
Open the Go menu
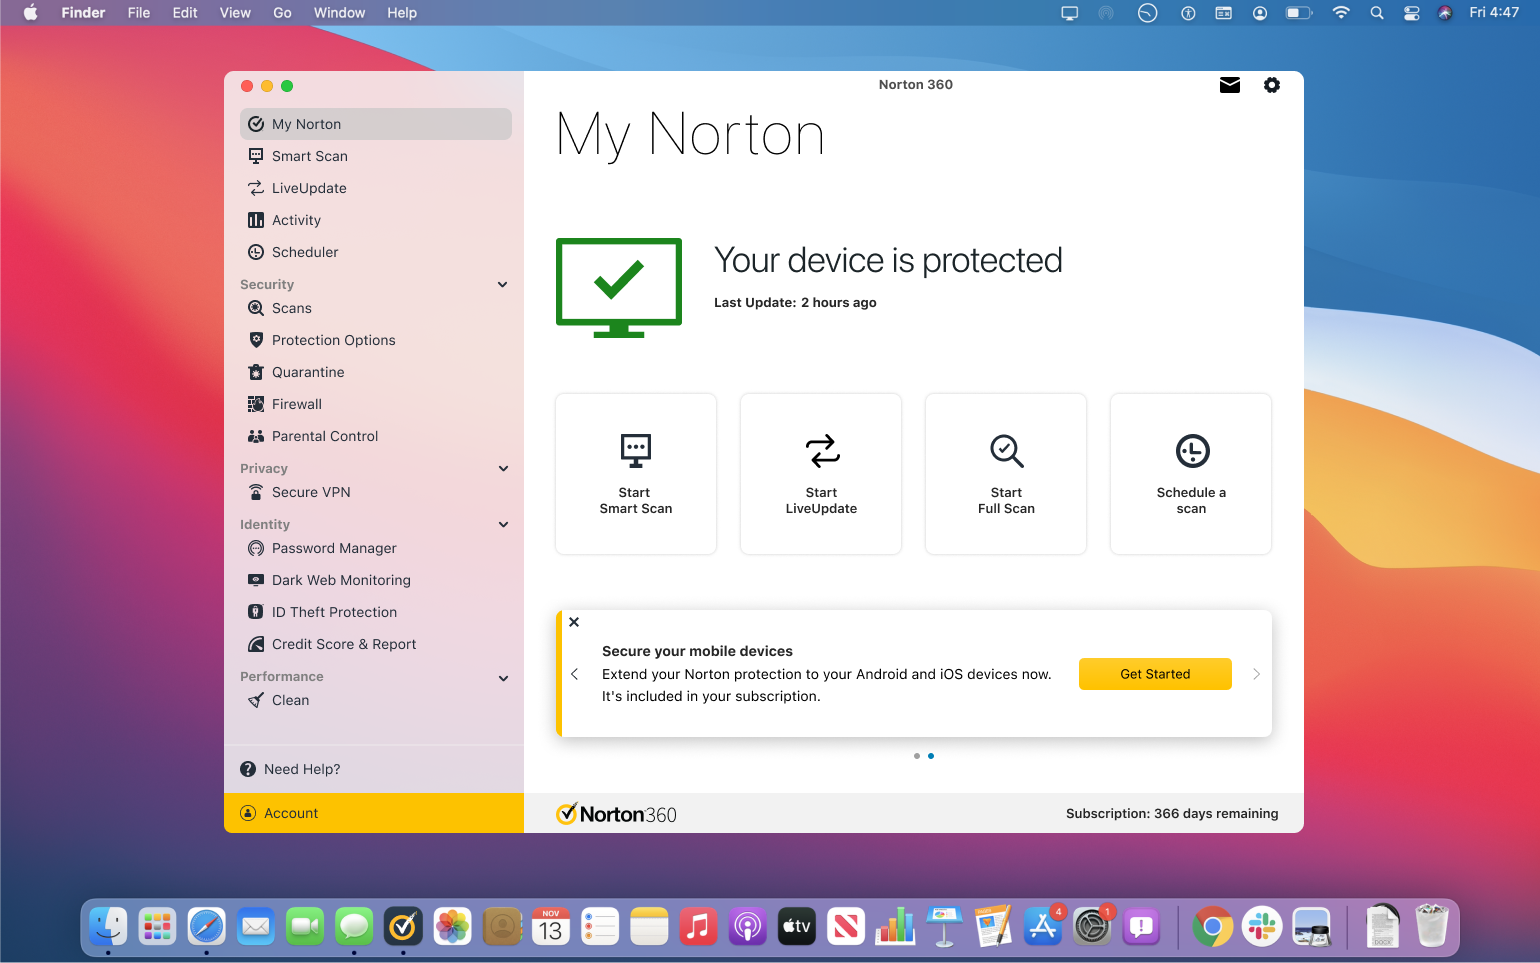[283, 13]
